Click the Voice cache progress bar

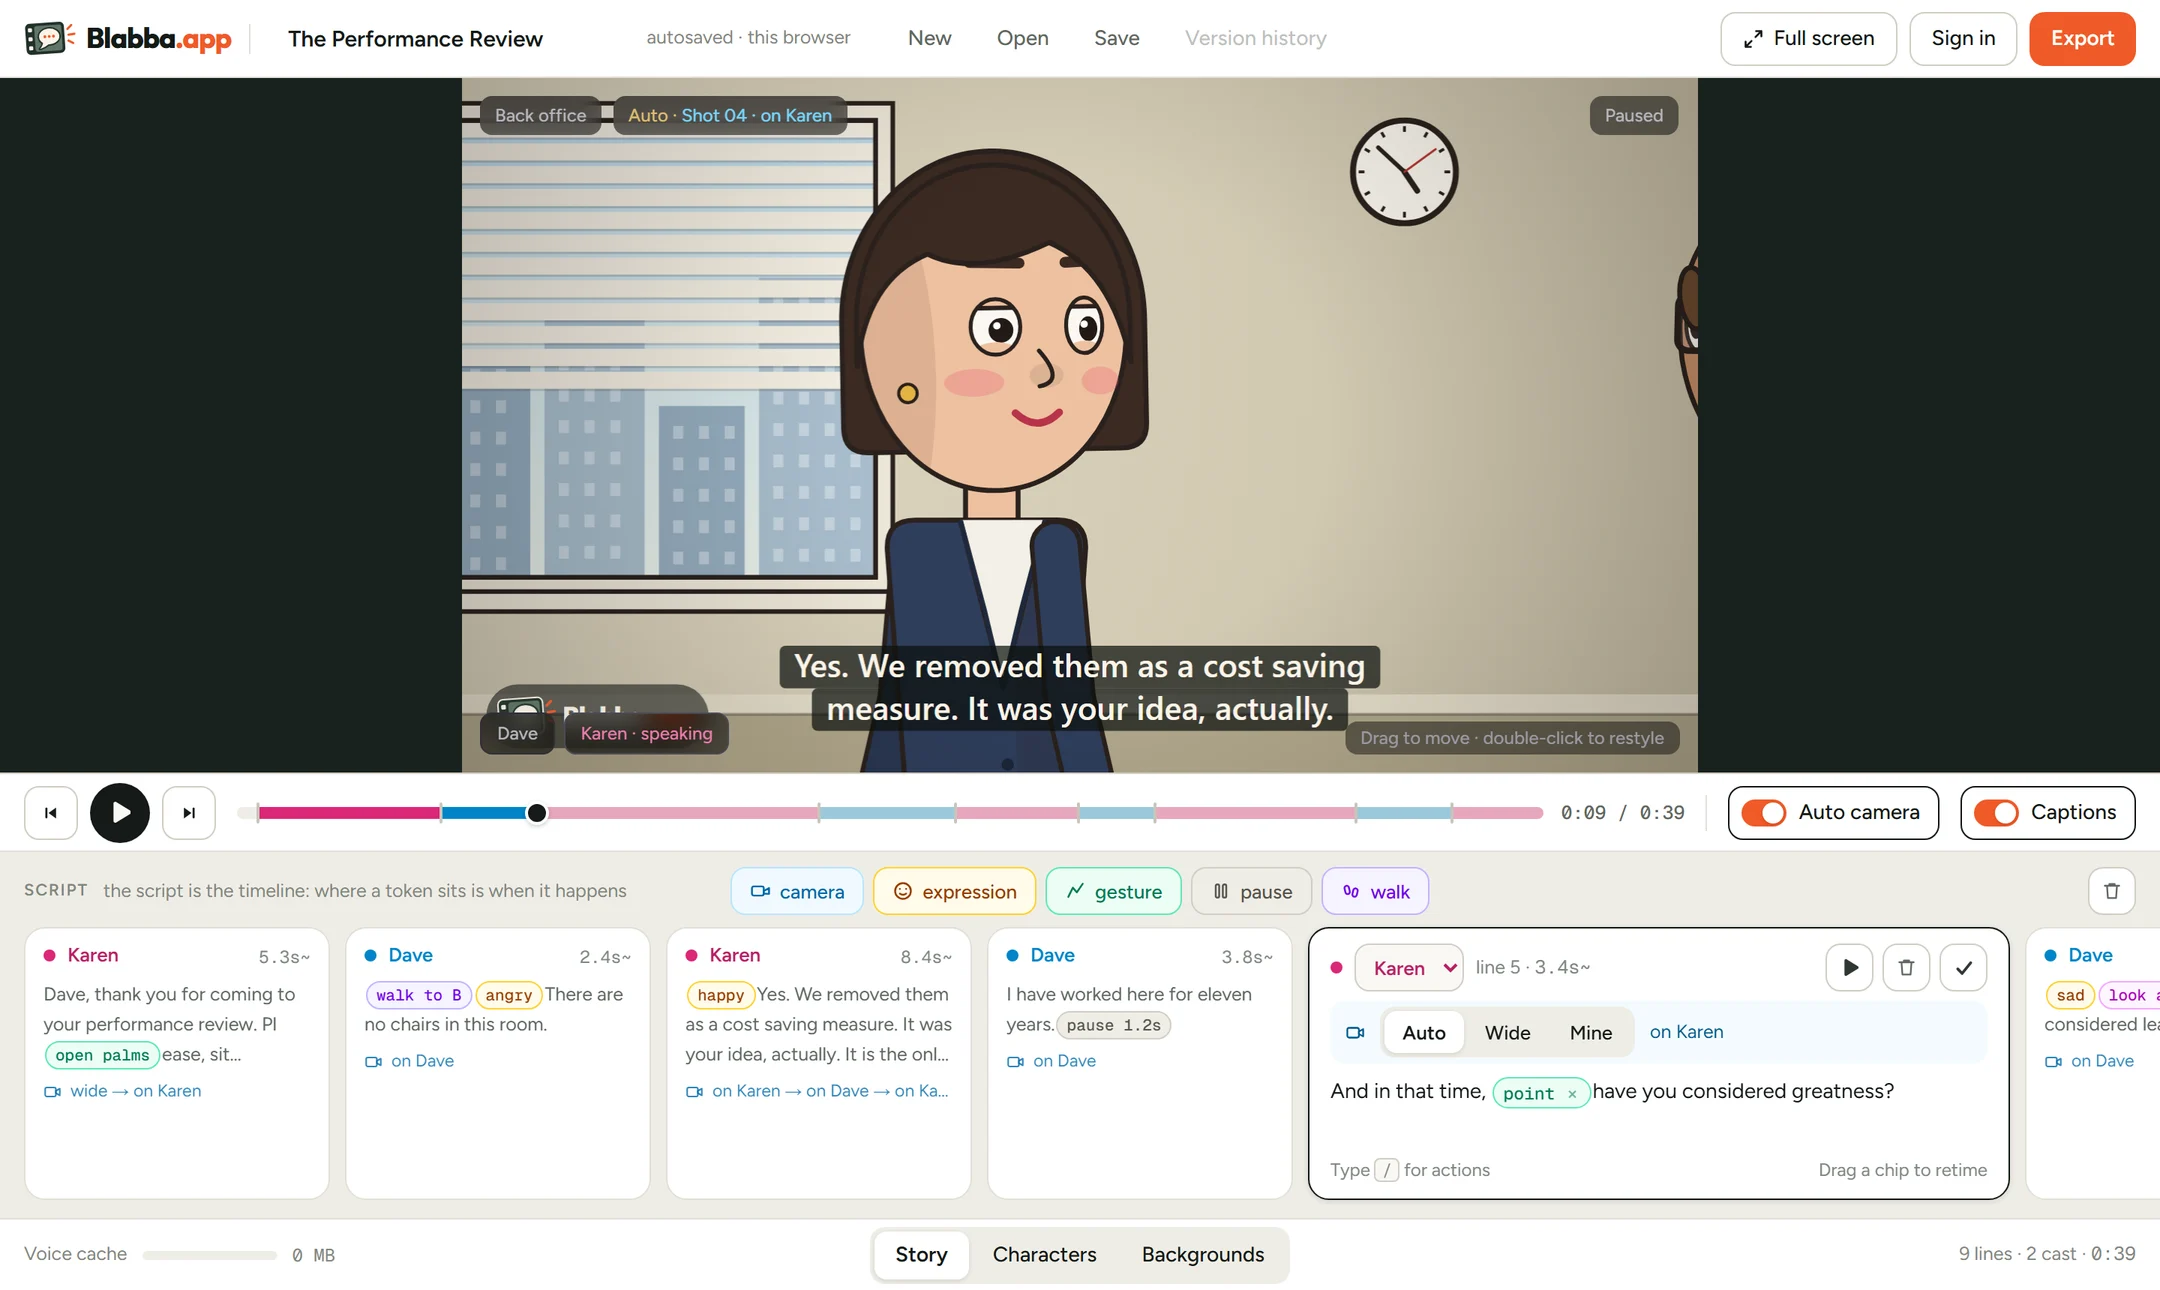(x=209, y=1255)
